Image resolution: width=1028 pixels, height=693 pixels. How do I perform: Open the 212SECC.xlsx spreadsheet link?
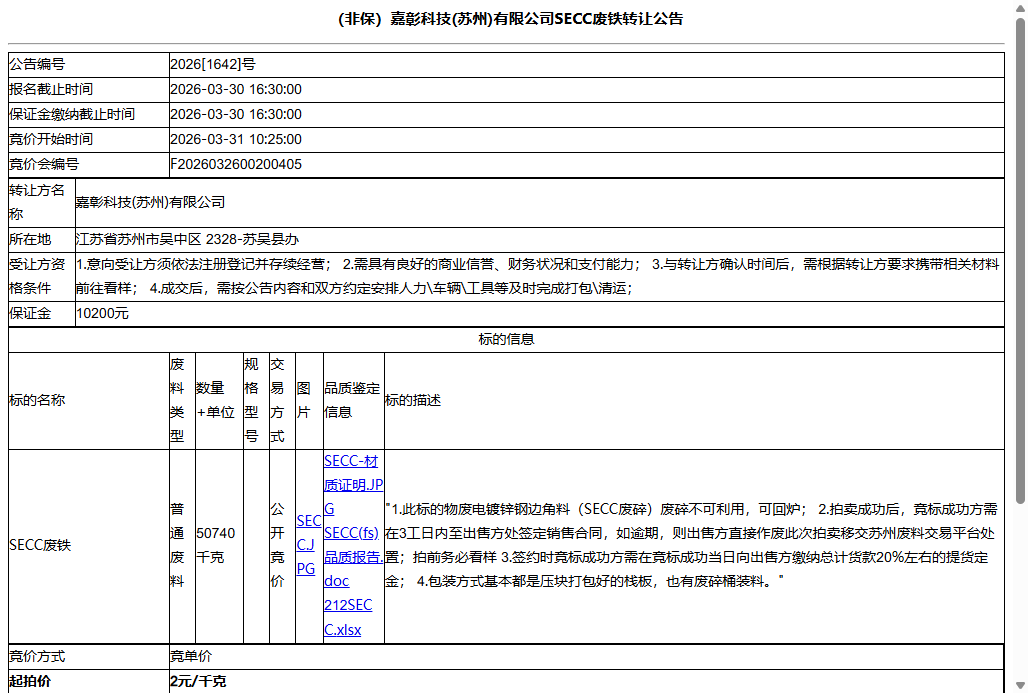point(346,616)
